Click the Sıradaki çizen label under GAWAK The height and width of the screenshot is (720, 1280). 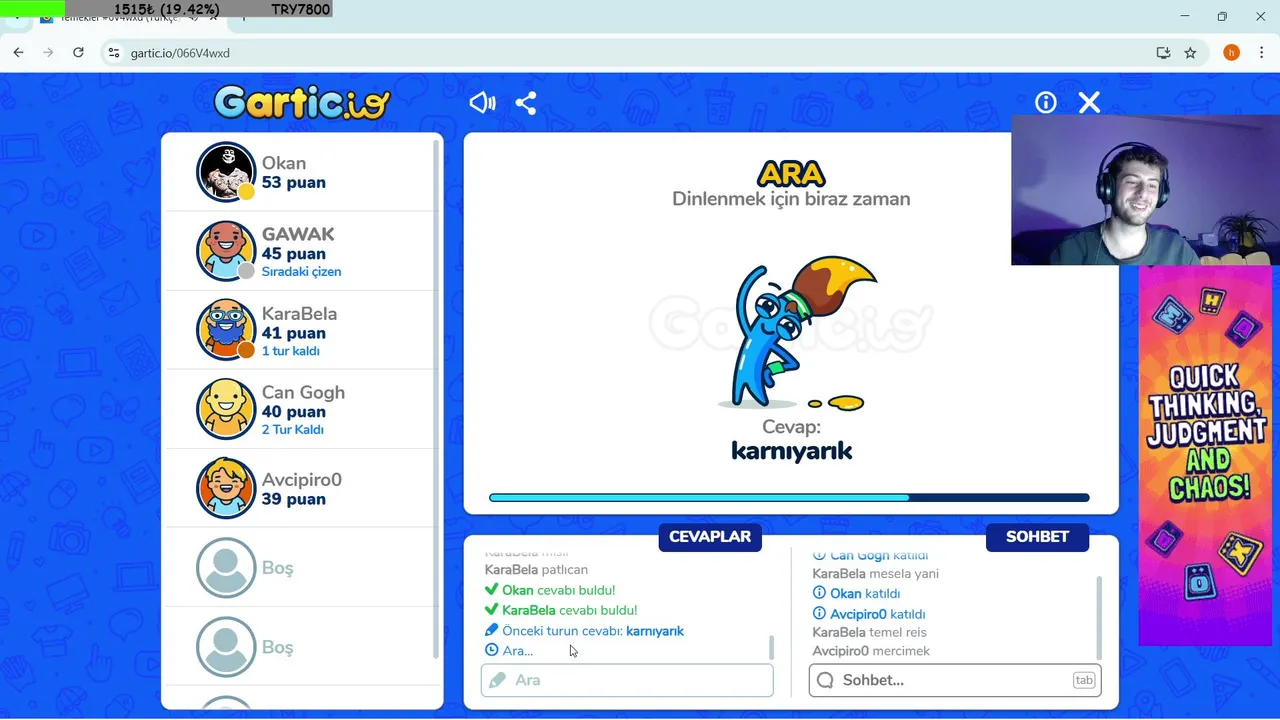tap(301, 272)
